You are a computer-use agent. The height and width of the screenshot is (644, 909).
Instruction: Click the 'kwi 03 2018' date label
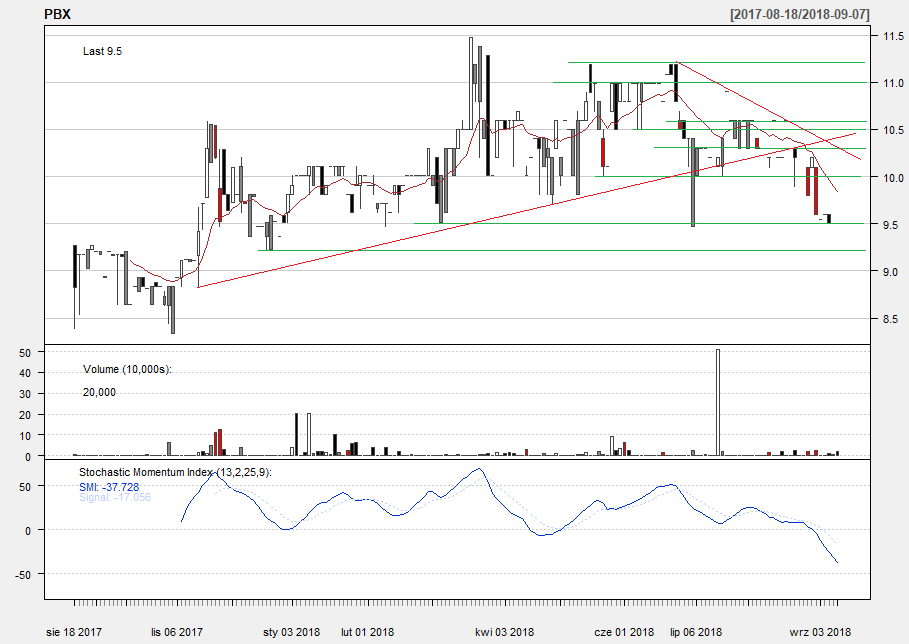pos(504,632)
